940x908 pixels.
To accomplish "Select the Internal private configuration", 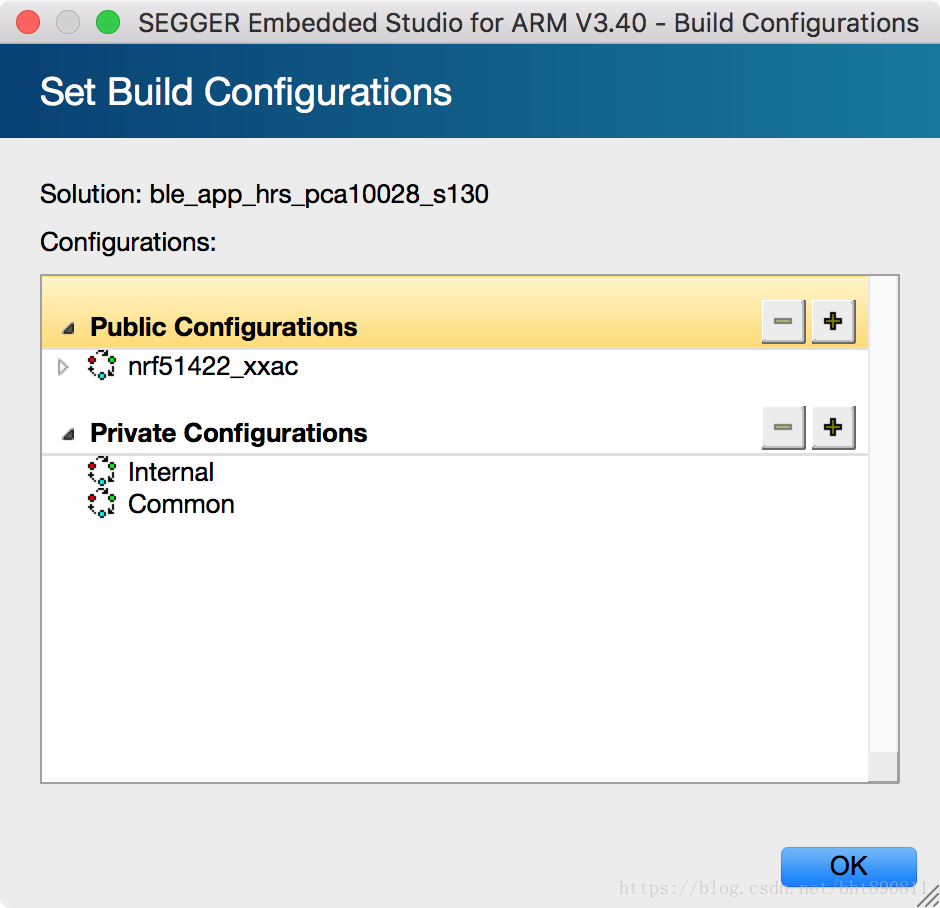I will pos(171,472).
